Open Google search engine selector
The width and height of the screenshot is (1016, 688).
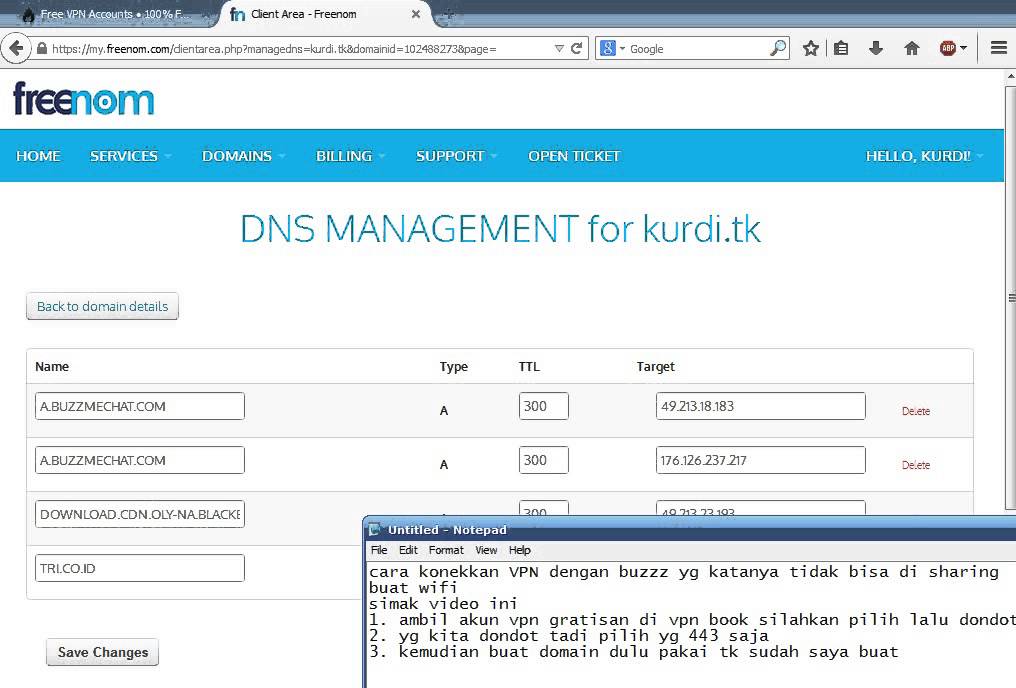(x=612, y=49)
